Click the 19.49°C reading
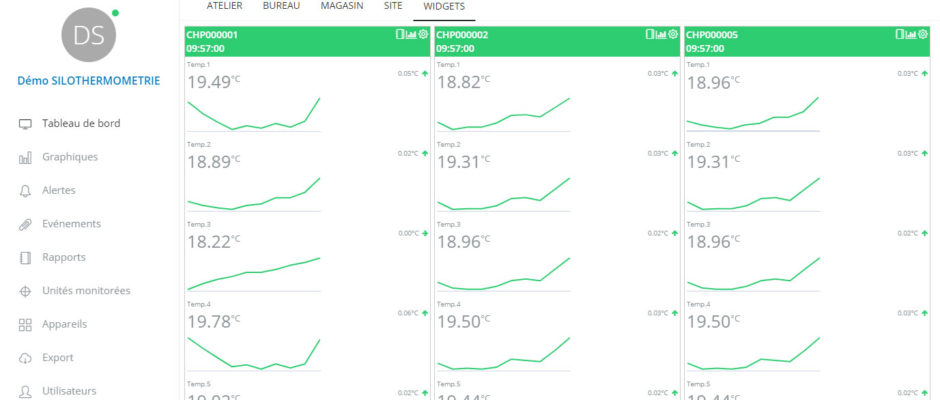Screen dimensions: 940x400 point(213,82)
